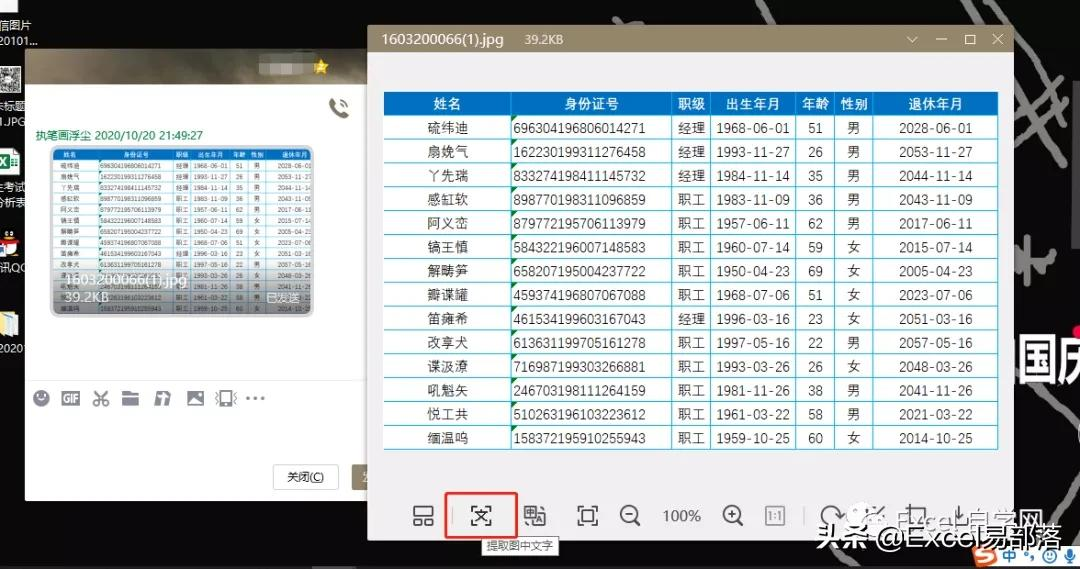
Task: Open the GIF sticker panel
Action: pyautogui.click(x=70, y=398)
